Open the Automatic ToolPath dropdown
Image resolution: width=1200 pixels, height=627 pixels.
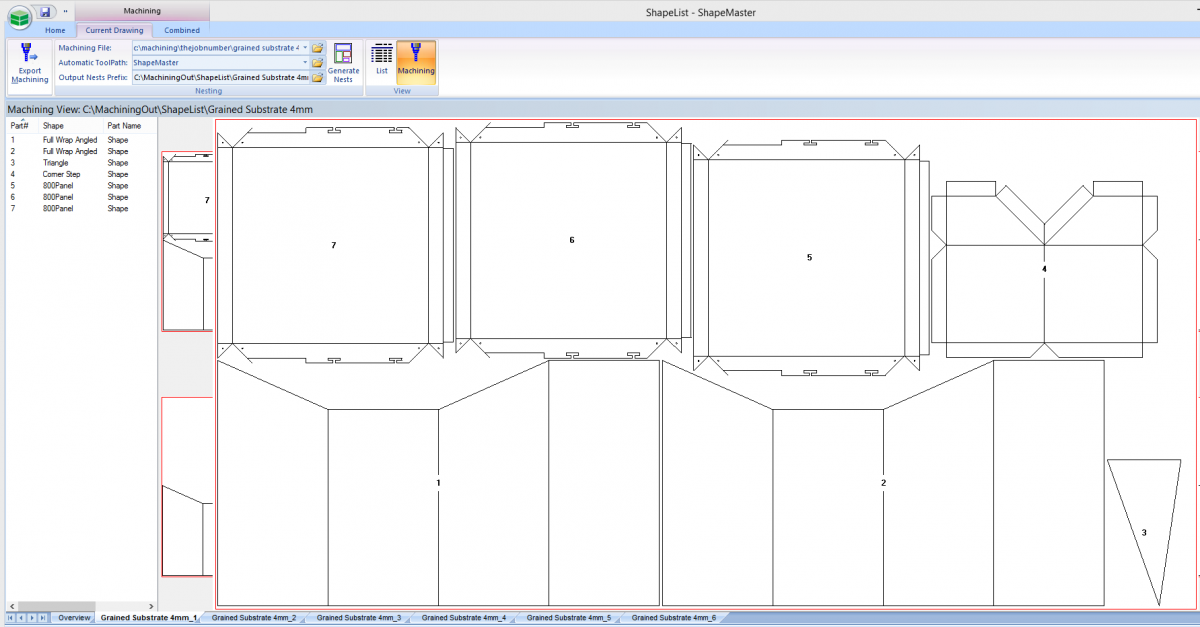(x=304, y=62)
